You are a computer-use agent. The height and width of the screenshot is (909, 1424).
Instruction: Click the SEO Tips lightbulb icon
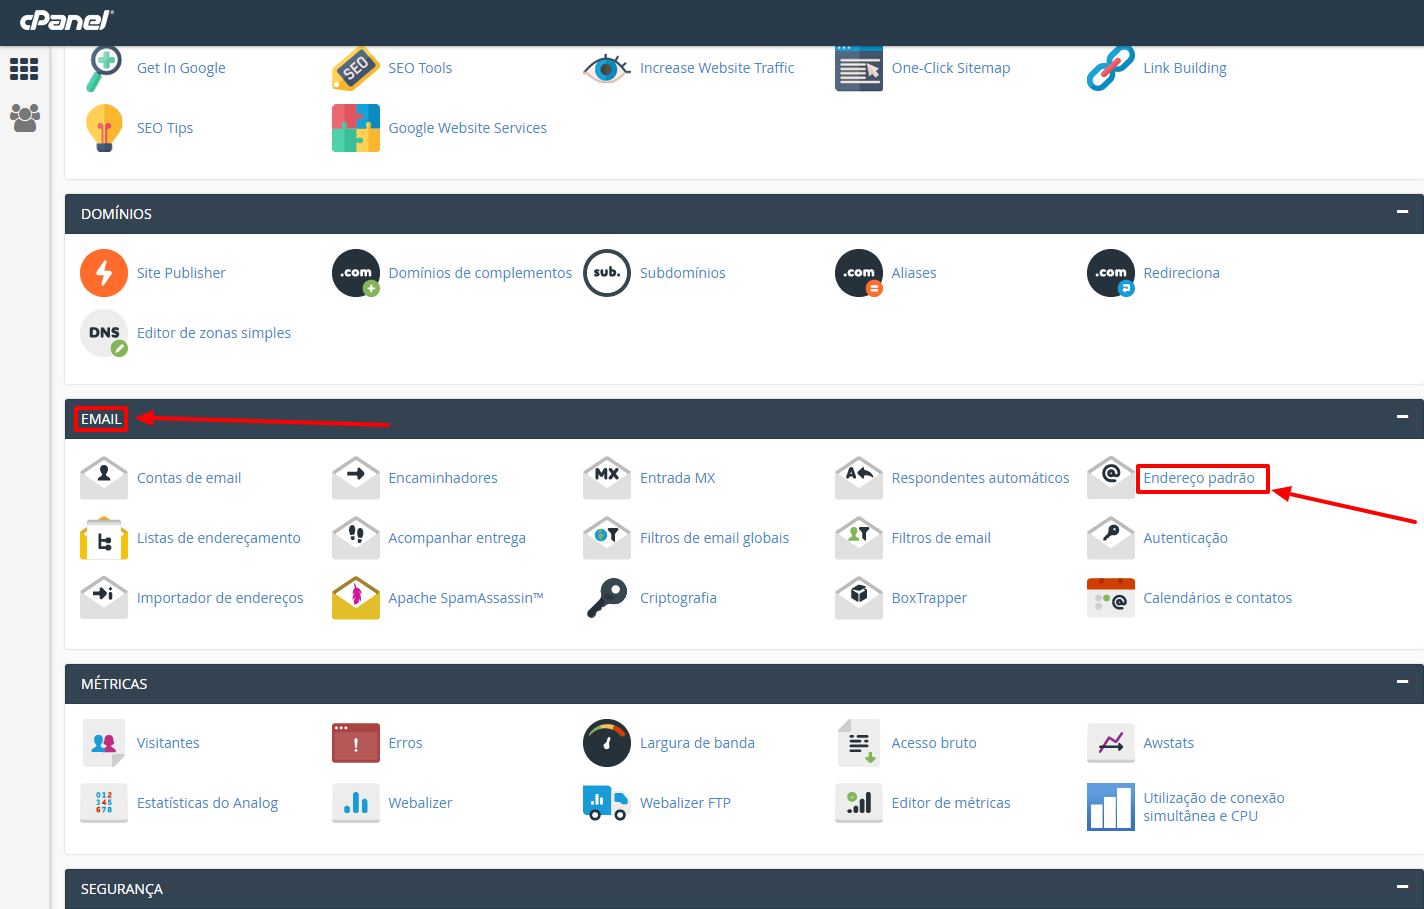click(104, 128)
